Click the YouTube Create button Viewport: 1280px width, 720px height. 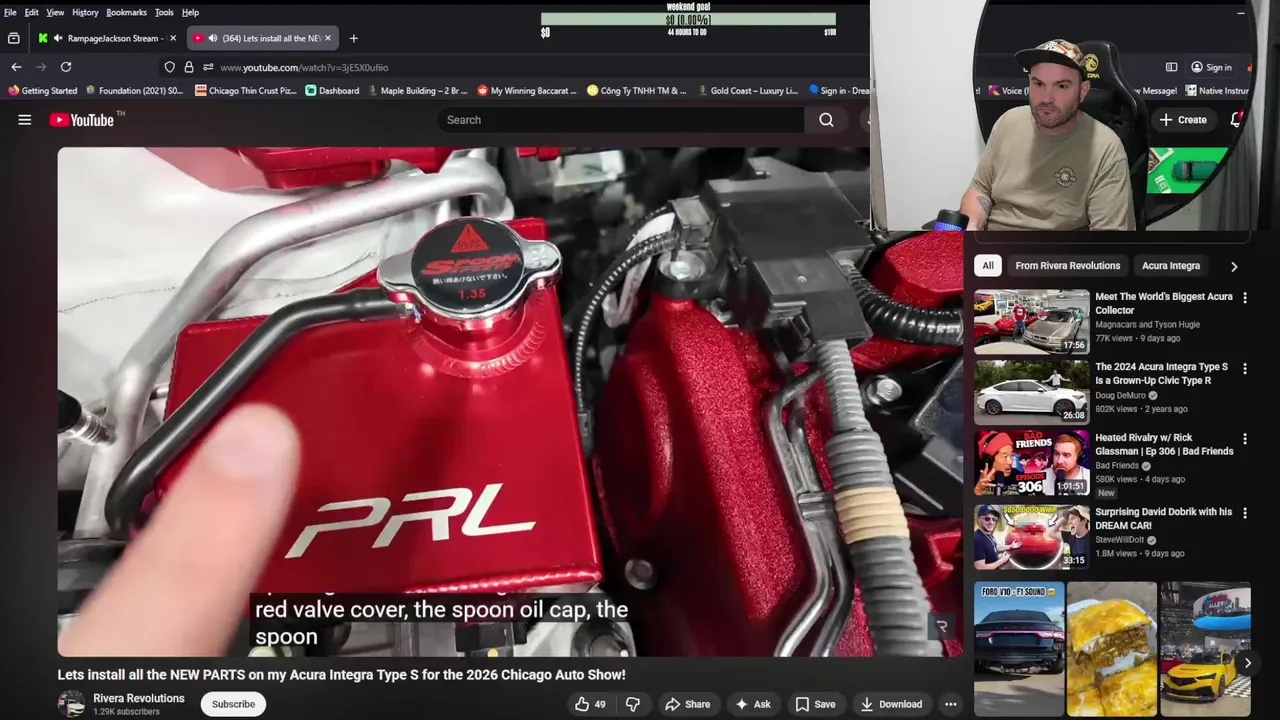(x=1184, y=120)
